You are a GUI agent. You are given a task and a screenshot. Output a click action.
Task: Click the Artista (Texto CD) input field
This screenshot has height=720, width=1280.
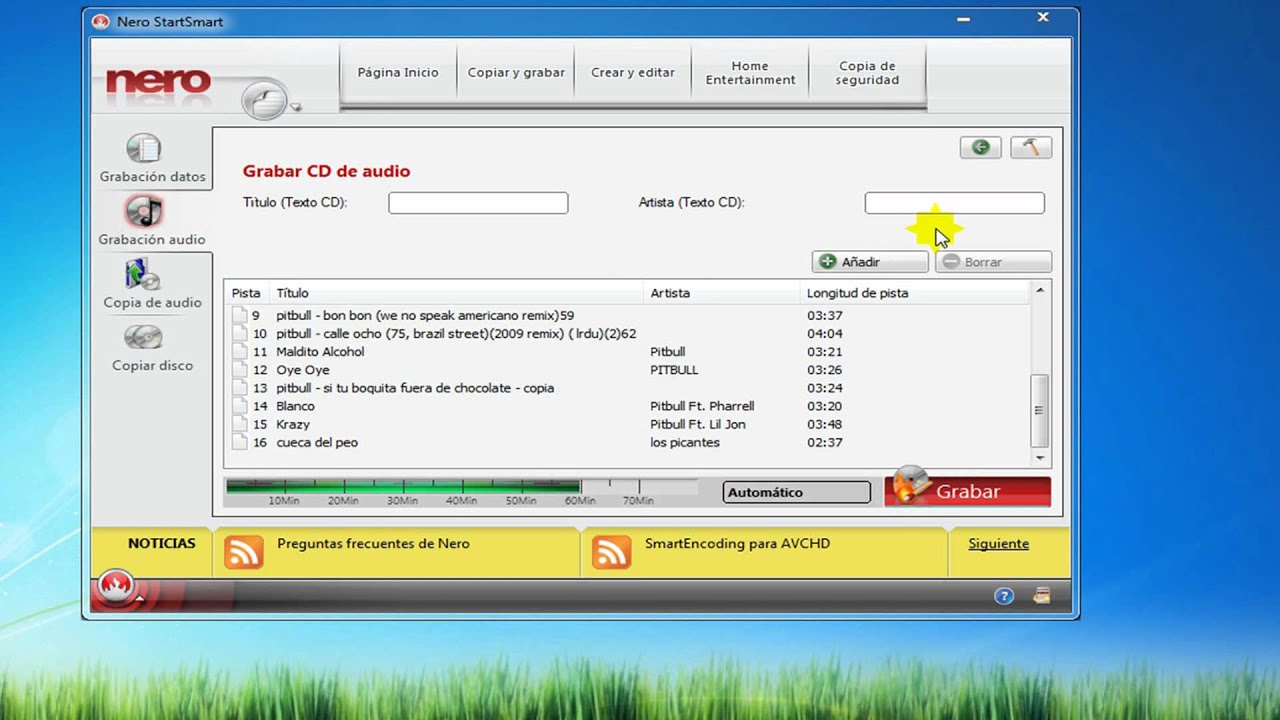(x=954, y=203)
